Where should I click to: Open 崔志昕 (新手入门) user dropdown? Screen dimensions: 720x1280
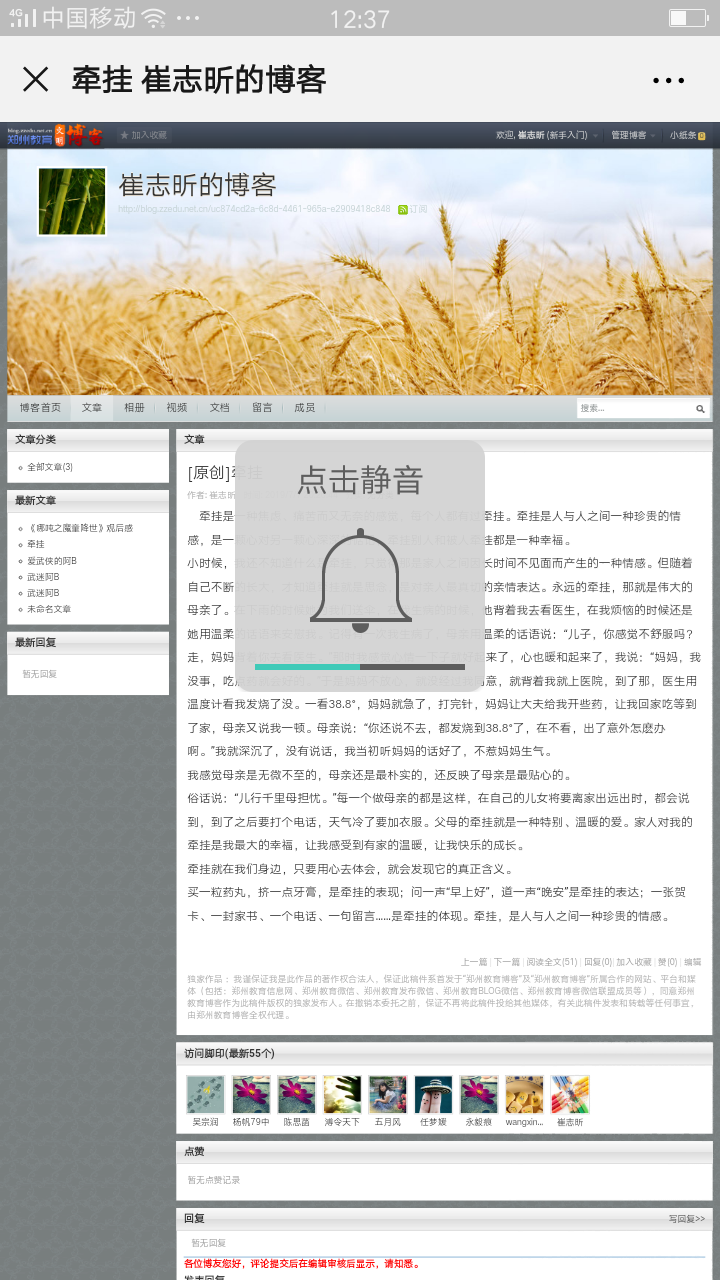(x=547, y=135)
